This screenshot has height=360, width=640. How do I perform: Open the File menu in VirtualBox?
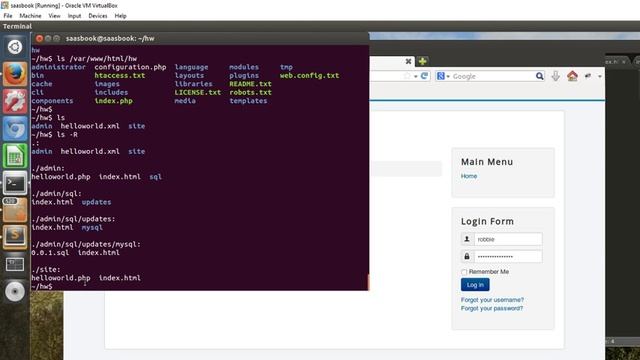point(8,16)
